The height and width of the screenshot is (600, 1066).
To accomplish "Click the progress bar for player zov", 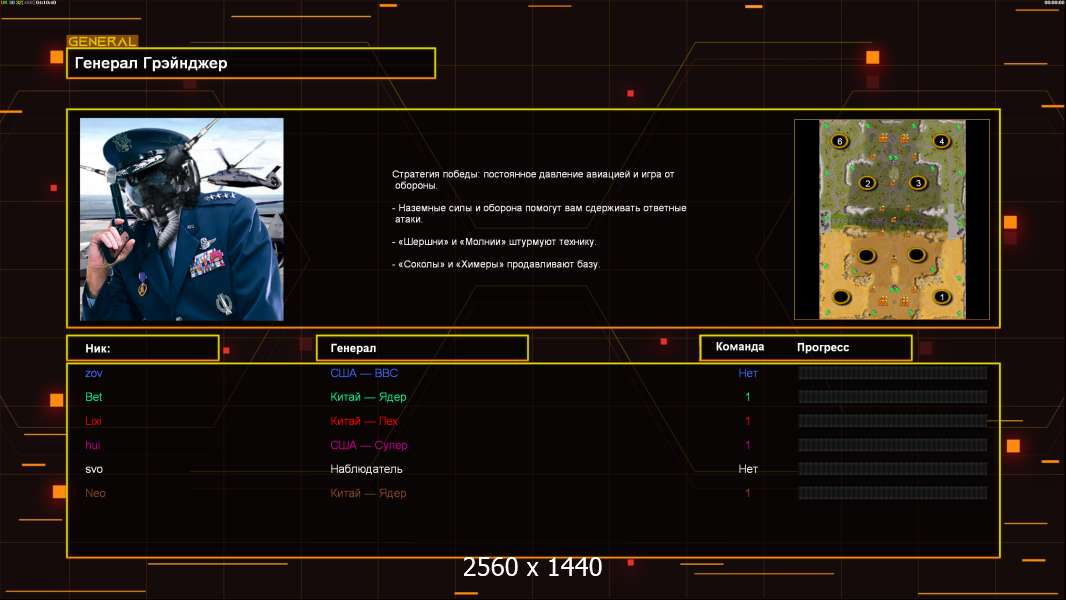I will pos(892,373).
